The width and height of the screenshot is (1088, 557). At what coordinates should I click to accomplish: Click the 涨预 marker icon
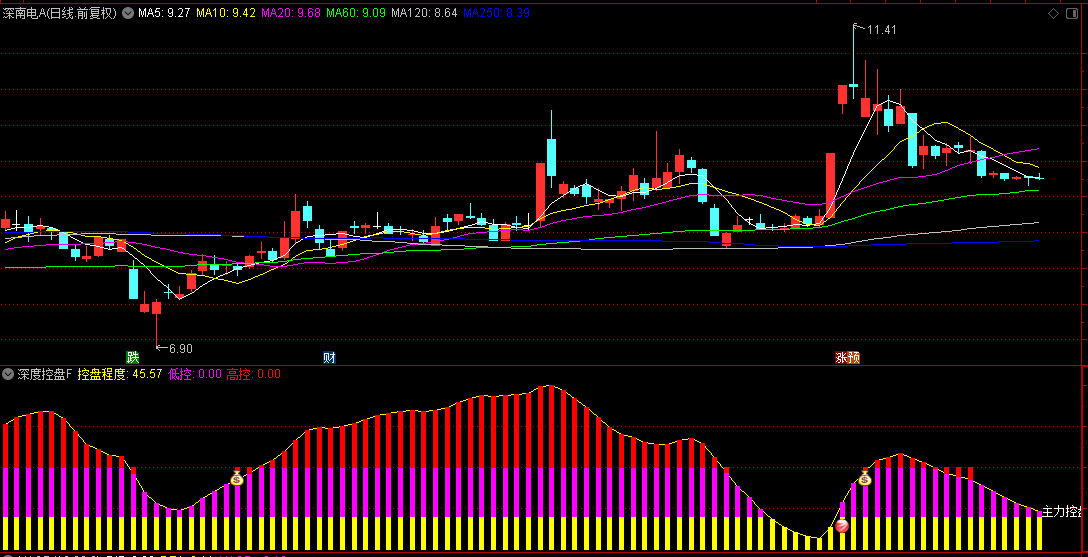847,357
